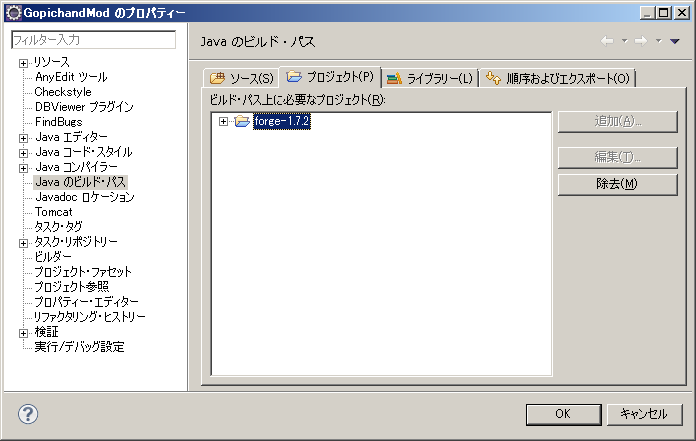The height and width of the screenshot is (441, 696).
Task: Switch to the ソース(S) tab
Action: [x=241, y=79]
